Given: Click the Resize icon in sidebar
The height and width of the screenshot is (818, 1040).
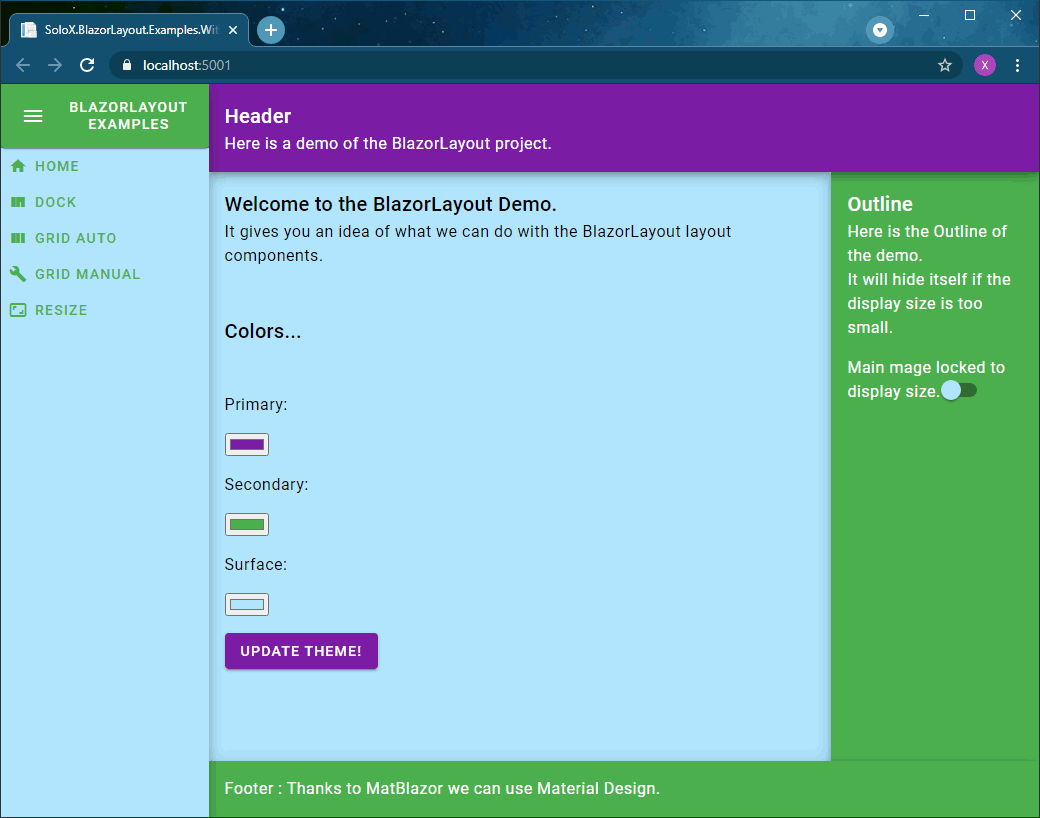Looking at the screenshot, I should (x=18, y=310).
